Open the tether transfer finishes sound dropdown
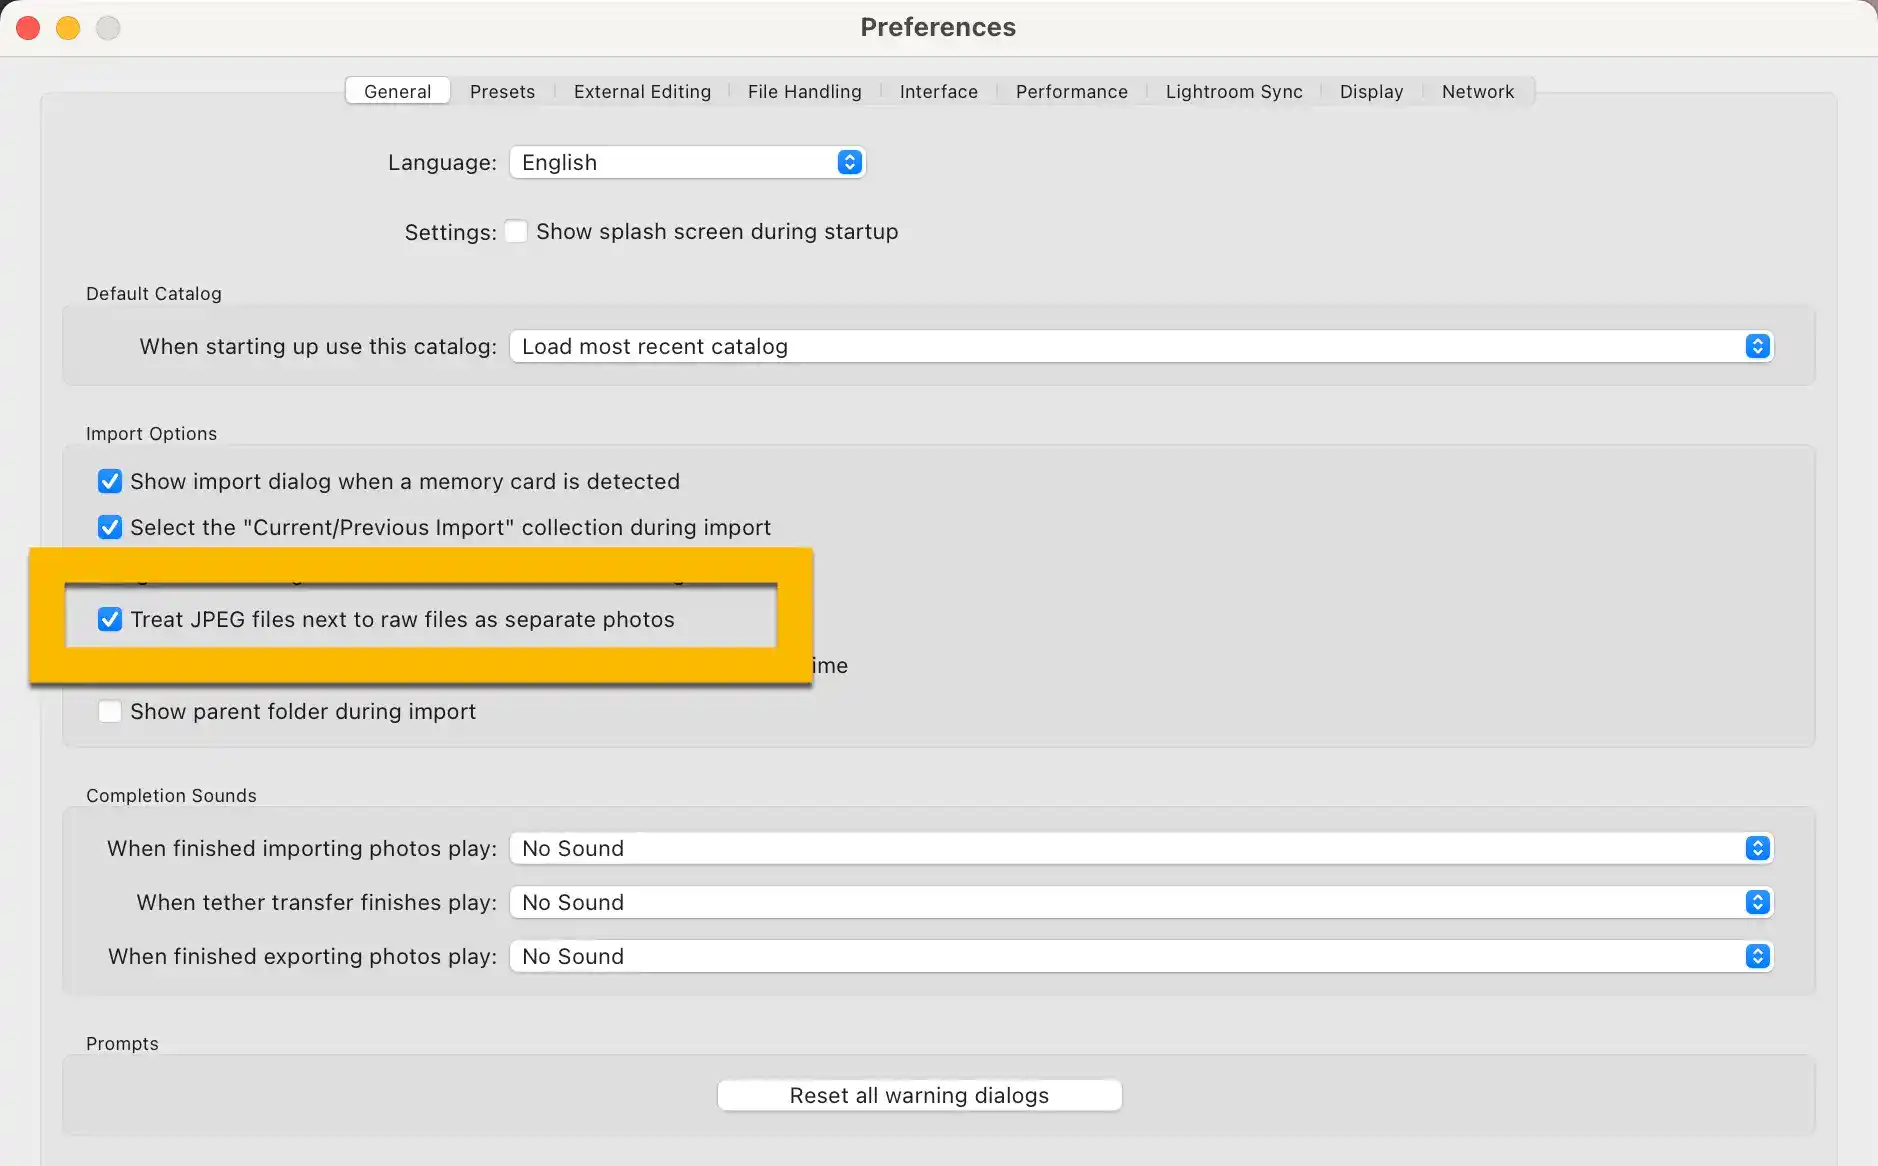The image size is (1878, 1166). [1141, 902]
